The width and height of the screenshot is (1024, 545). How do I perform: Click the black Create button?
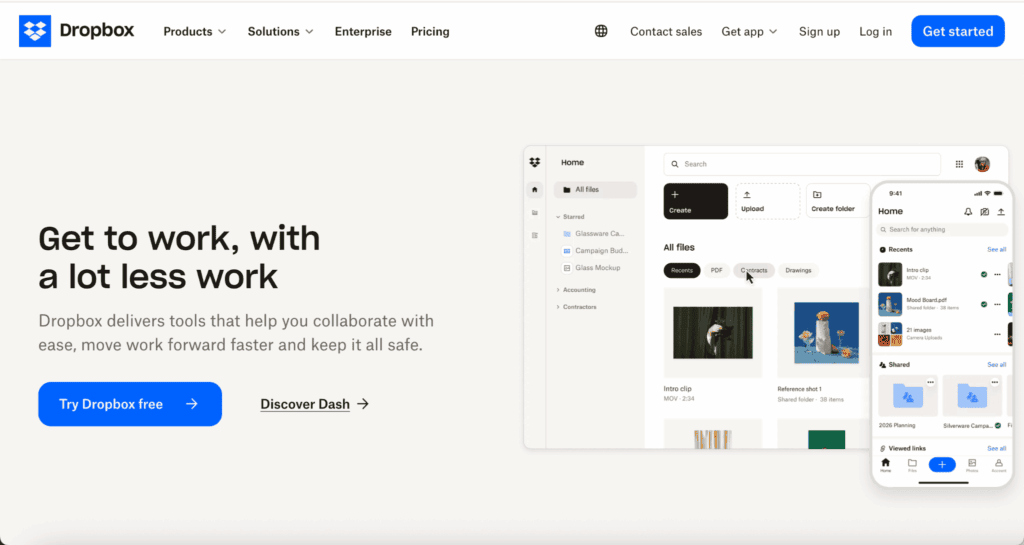tap(696, 201)
